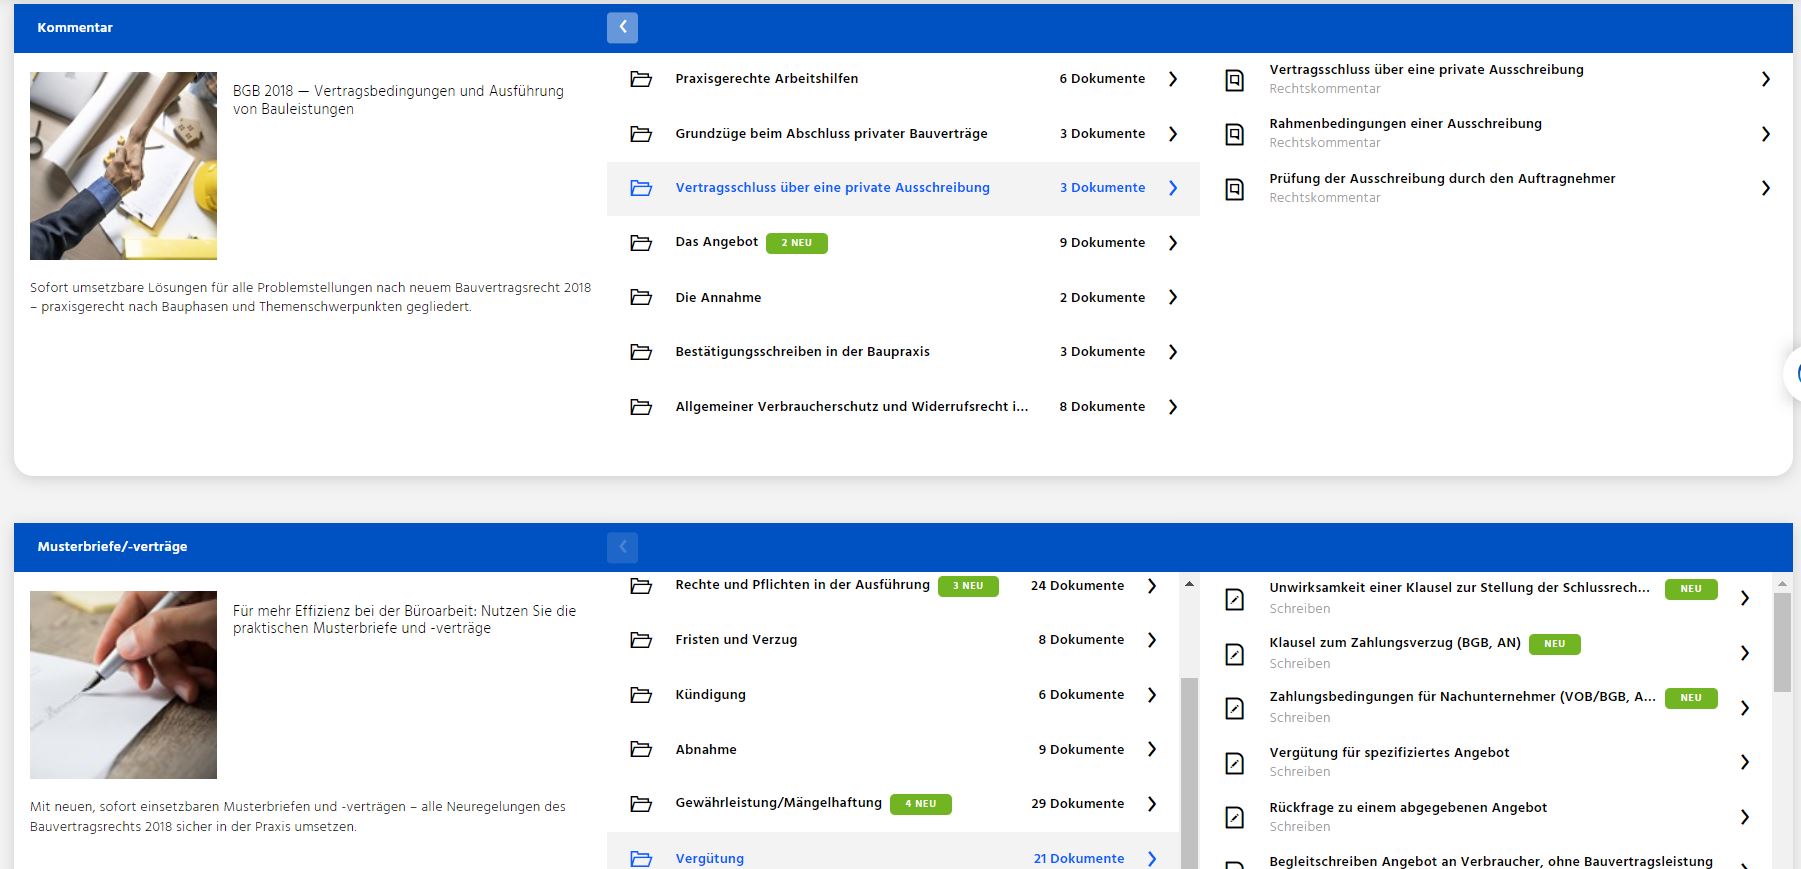Image resolution: width=1801 pixels, height=869 pixels.
Task: Click chevron on Abnahme row
Action: tap(1152, 749)
